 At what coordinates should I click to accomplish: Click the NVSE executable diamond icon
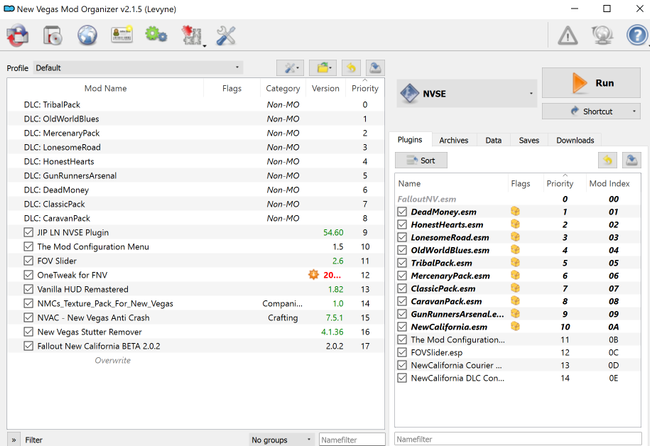point(409,94)
